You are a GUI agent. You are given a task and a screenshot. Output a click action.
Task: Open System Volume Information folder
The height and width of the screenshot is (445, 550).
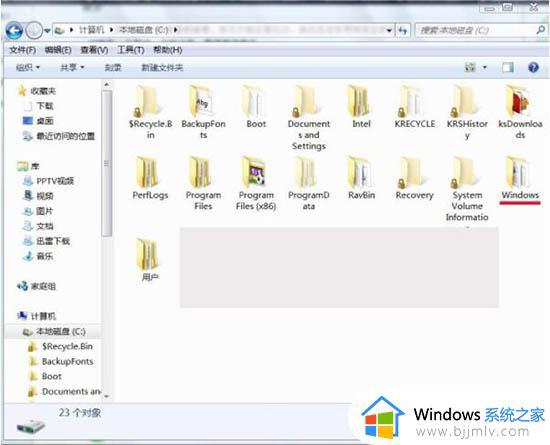click(465, 173)
